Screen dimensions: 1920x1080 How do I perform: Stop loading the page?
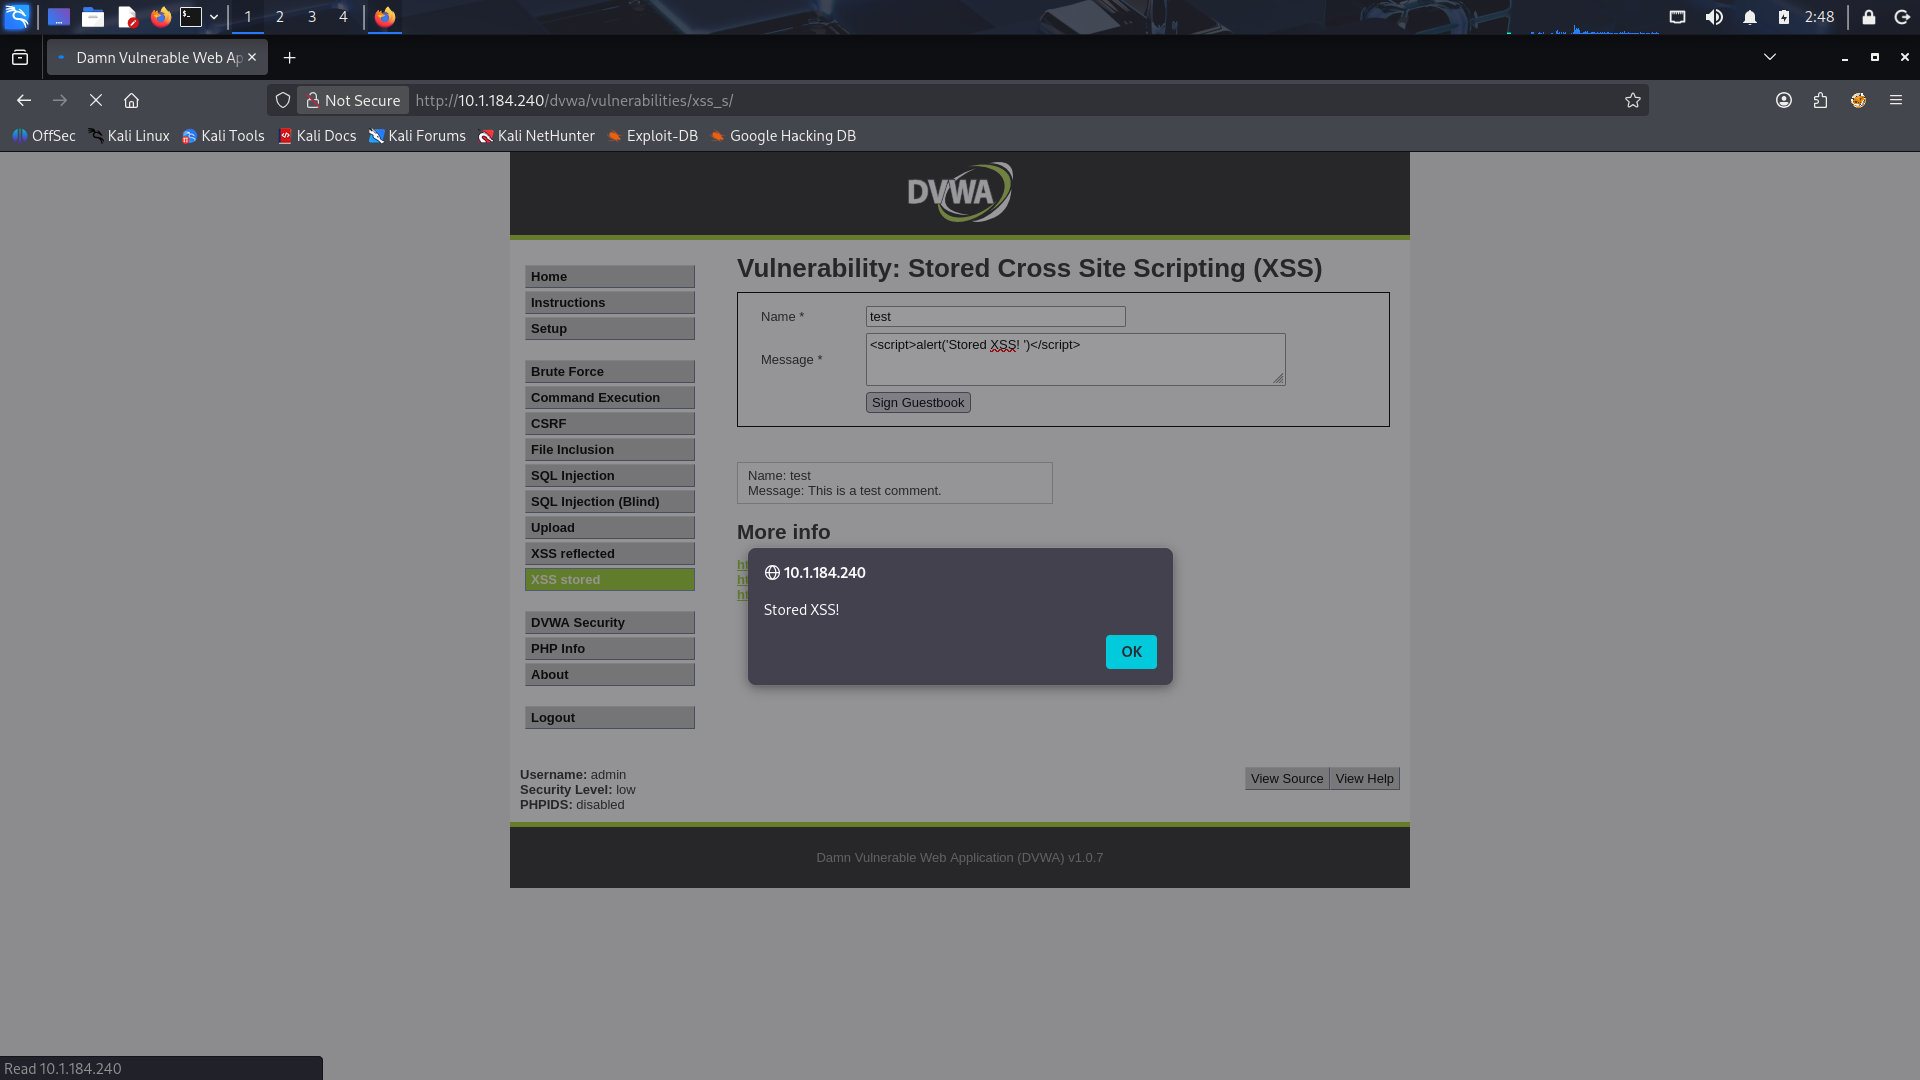(x=96, y=100)
